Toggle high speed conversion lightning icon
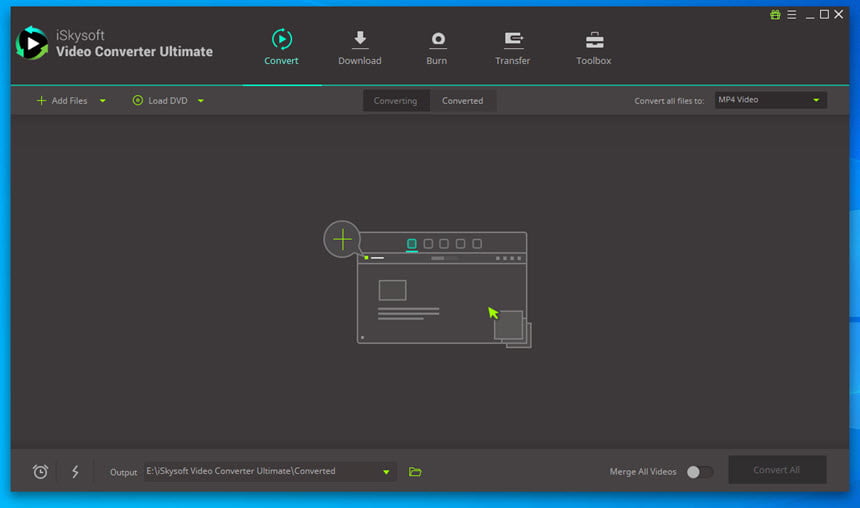860x508 pixels. pyautogui.click(x=75, y=471)
